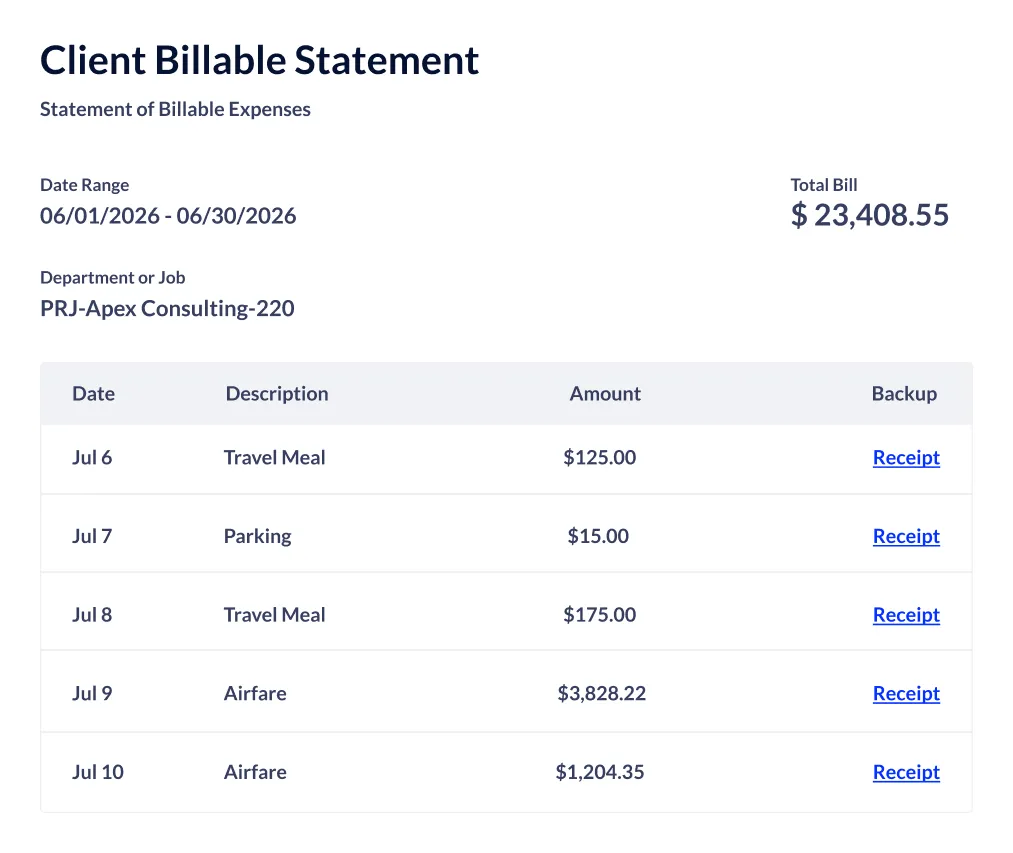Open the Receipt link for Jul 7 Parking
Image resolution: width=1013 pixels, height=853 pixels.
(x=906, y=536)
